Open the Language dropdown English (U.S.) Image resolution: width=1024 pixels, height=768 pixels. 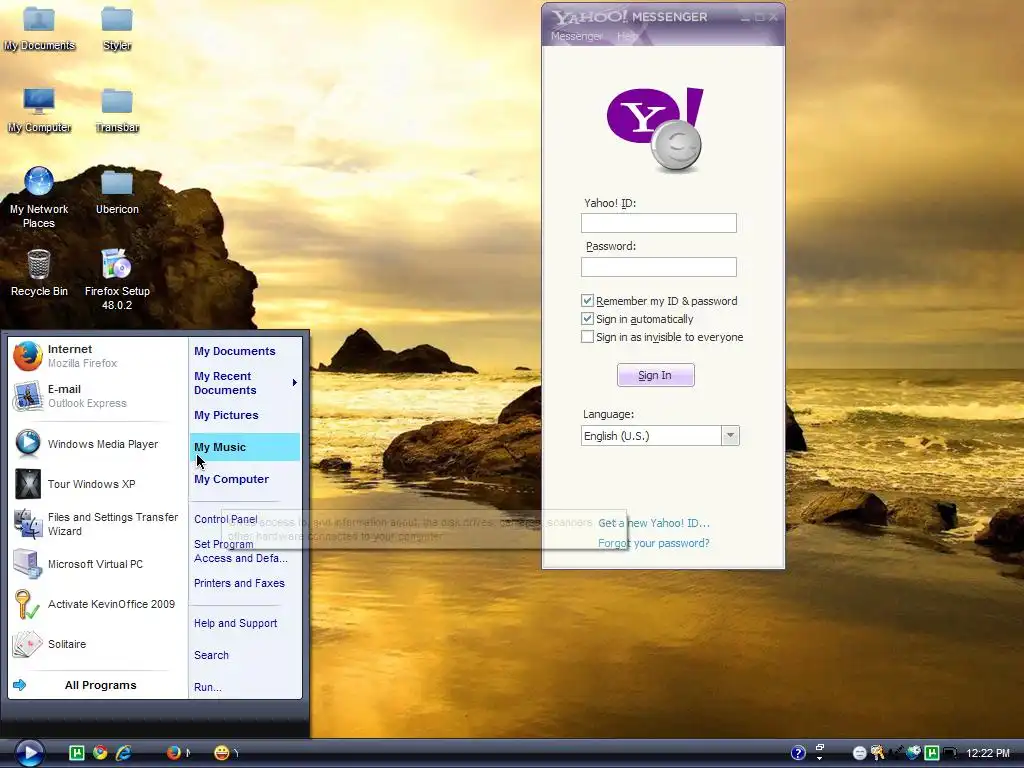pos(660,436)
